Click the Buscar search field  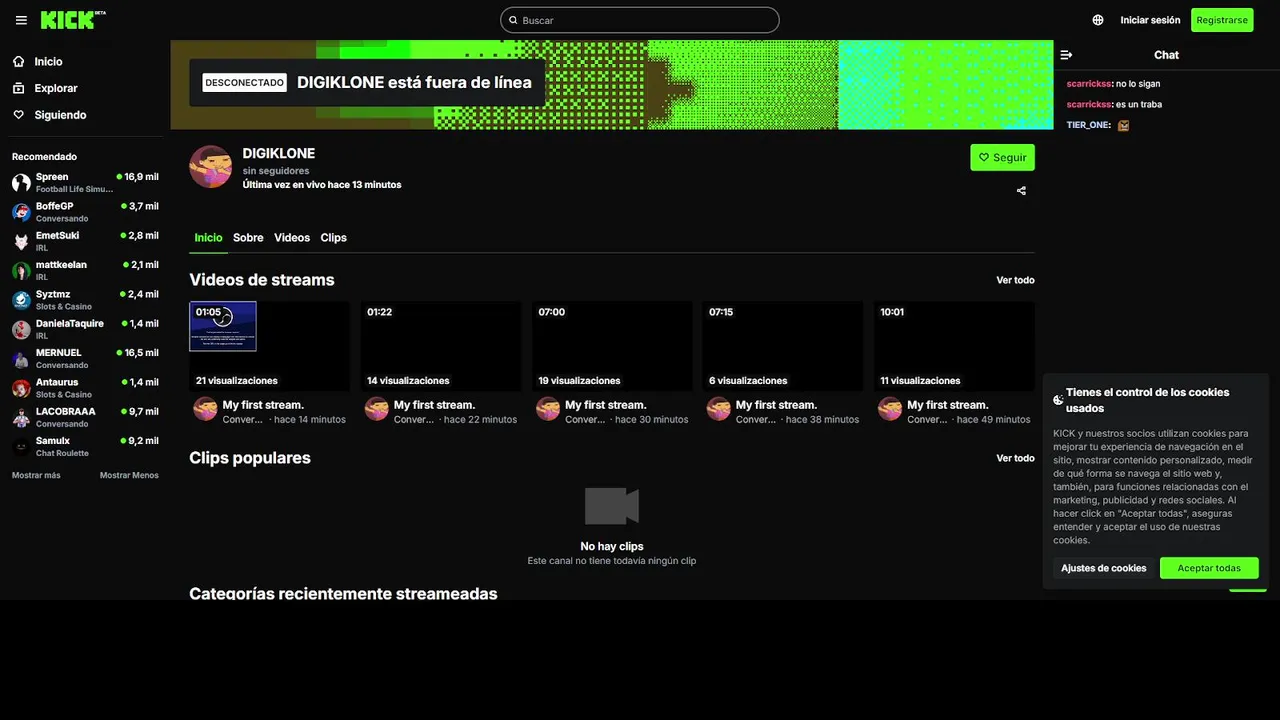(x=640, y=20)
